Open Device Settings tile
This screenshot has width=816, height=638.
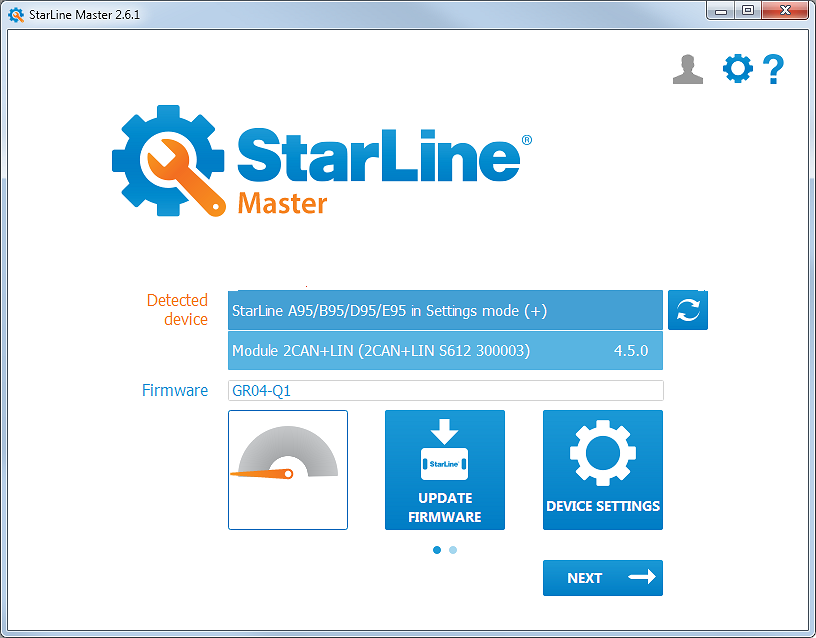[x=603, y=470]
